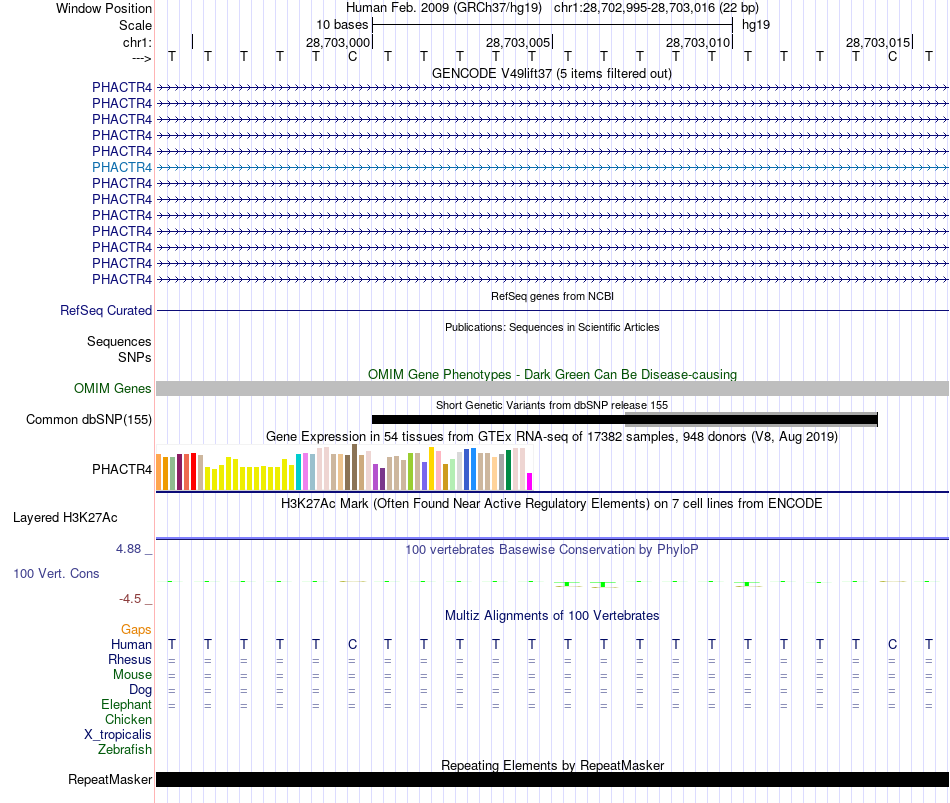Viewport: 950px width, 803px height.
Task: Click the 28,703,015 ruler coordinate
Action: 878,42
